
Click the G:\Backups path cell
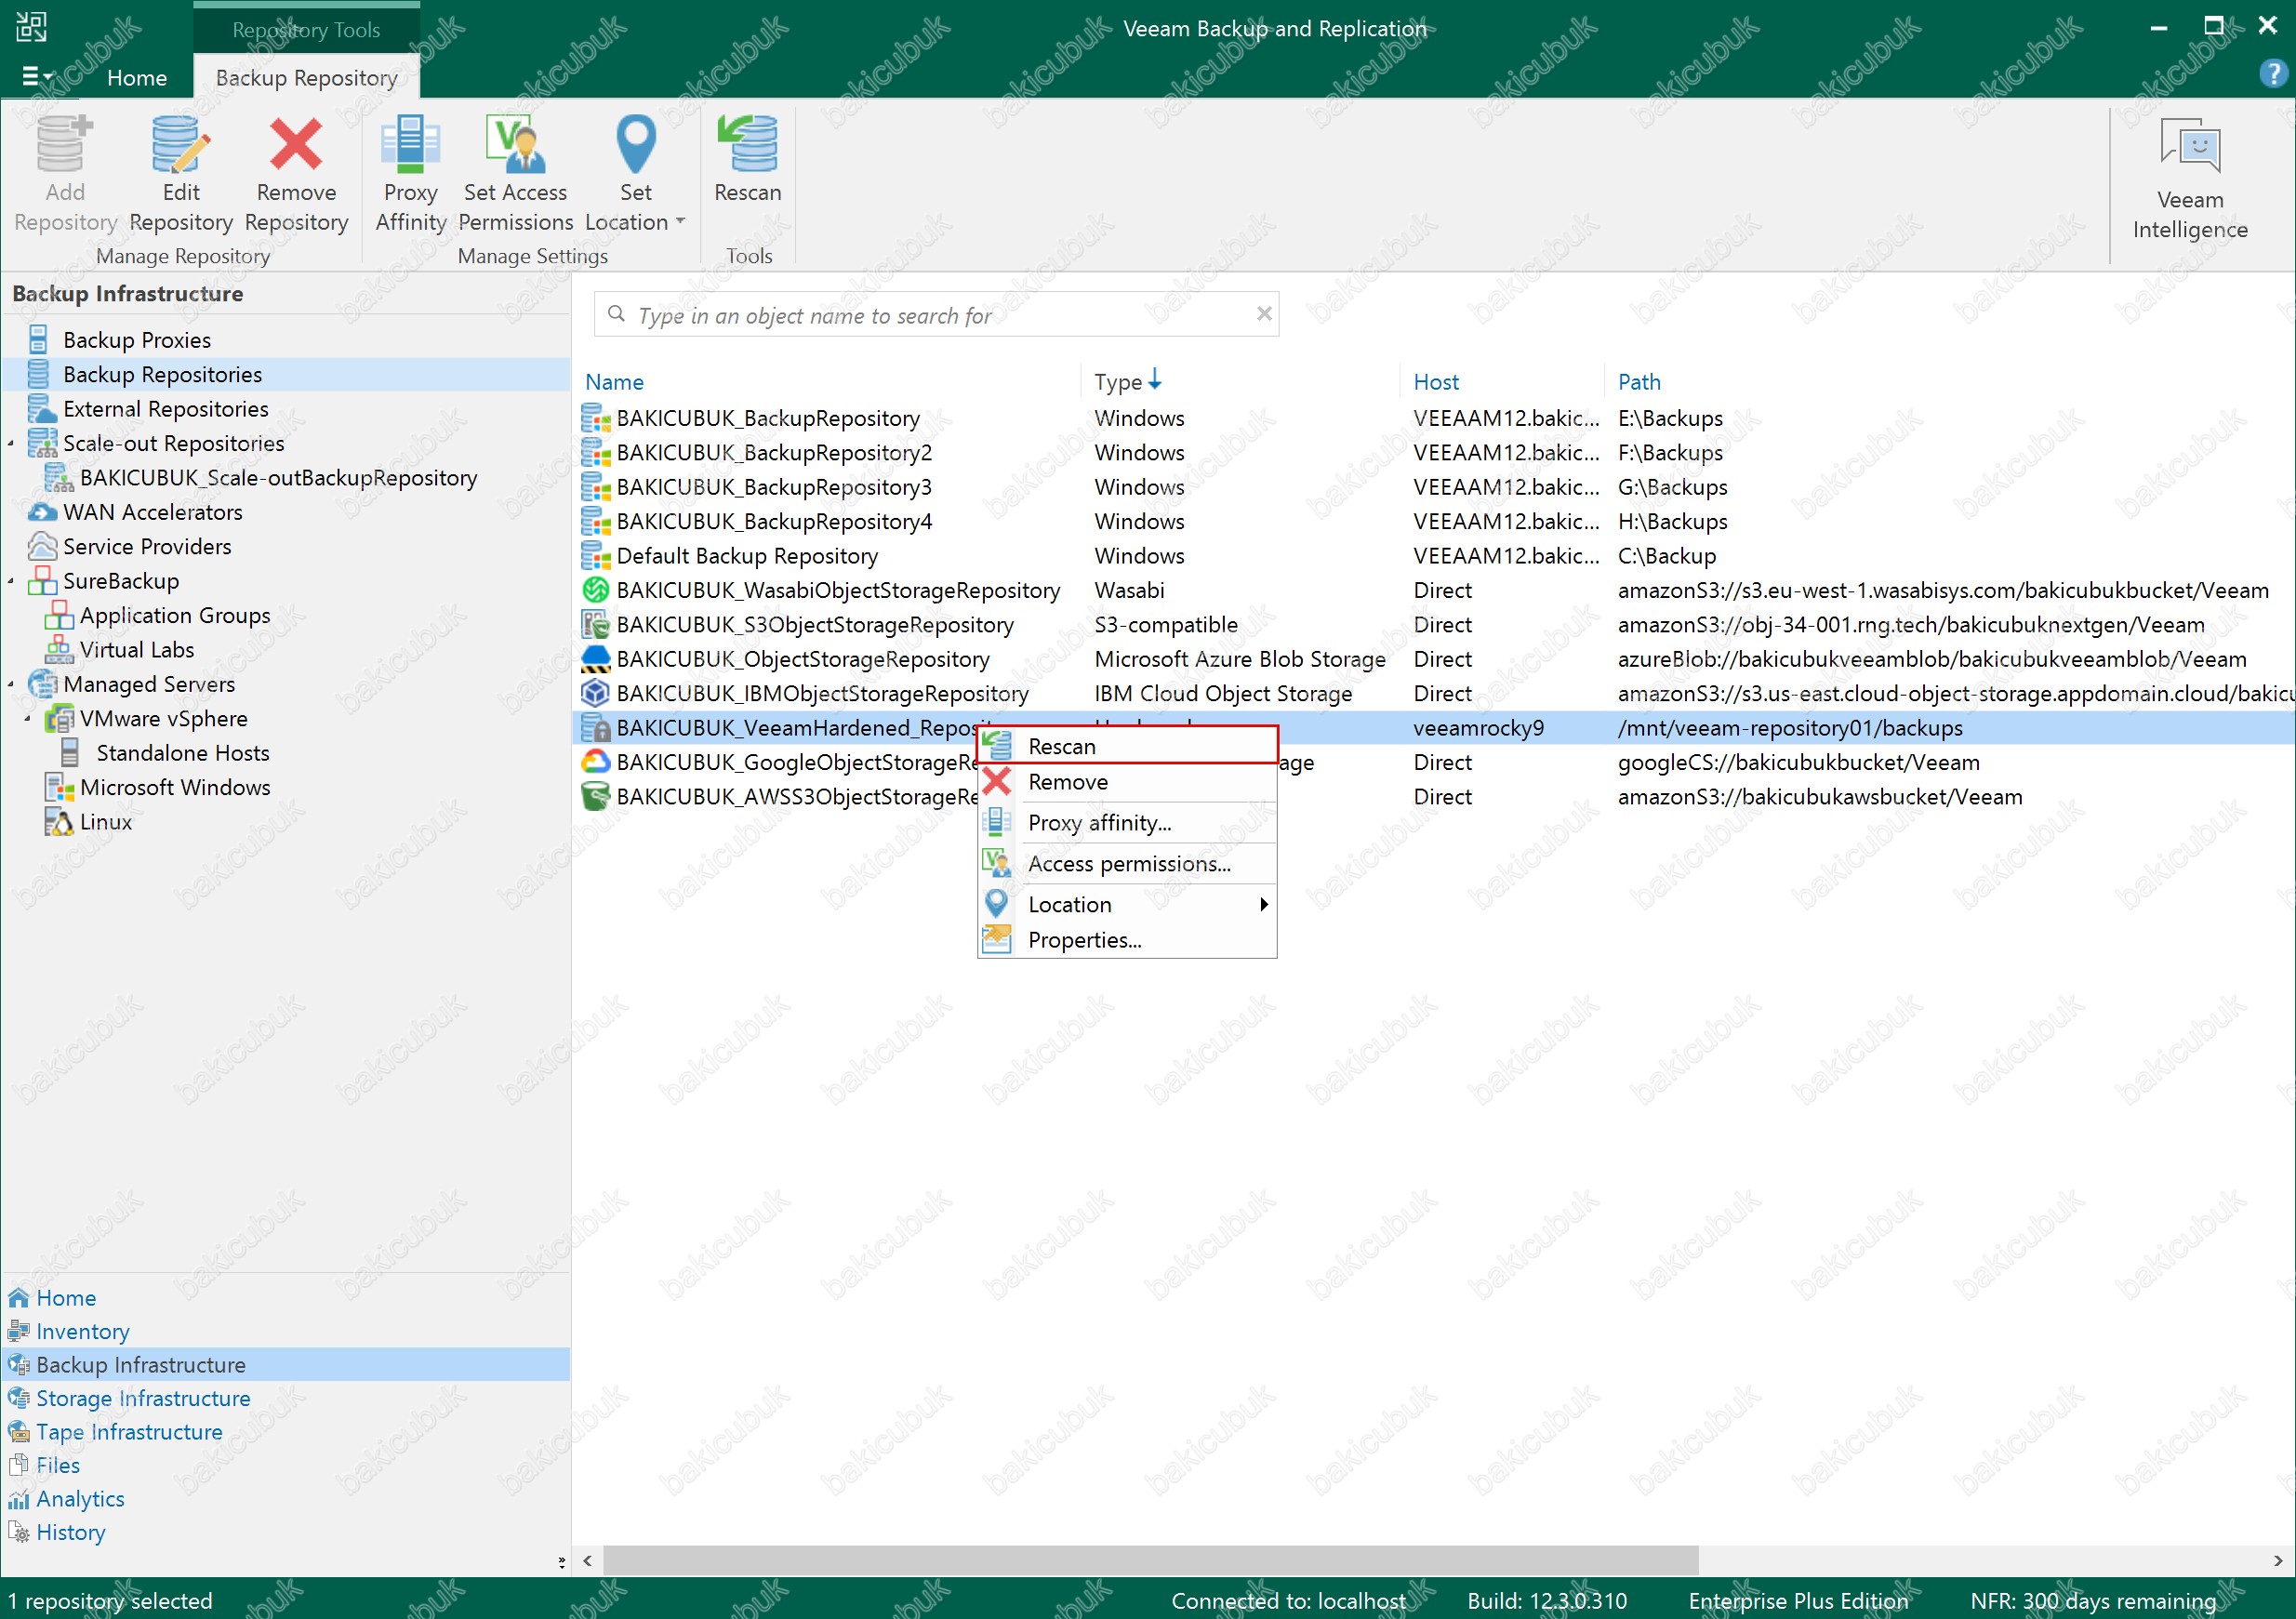pyautogui.click(x=1672, y=487)
